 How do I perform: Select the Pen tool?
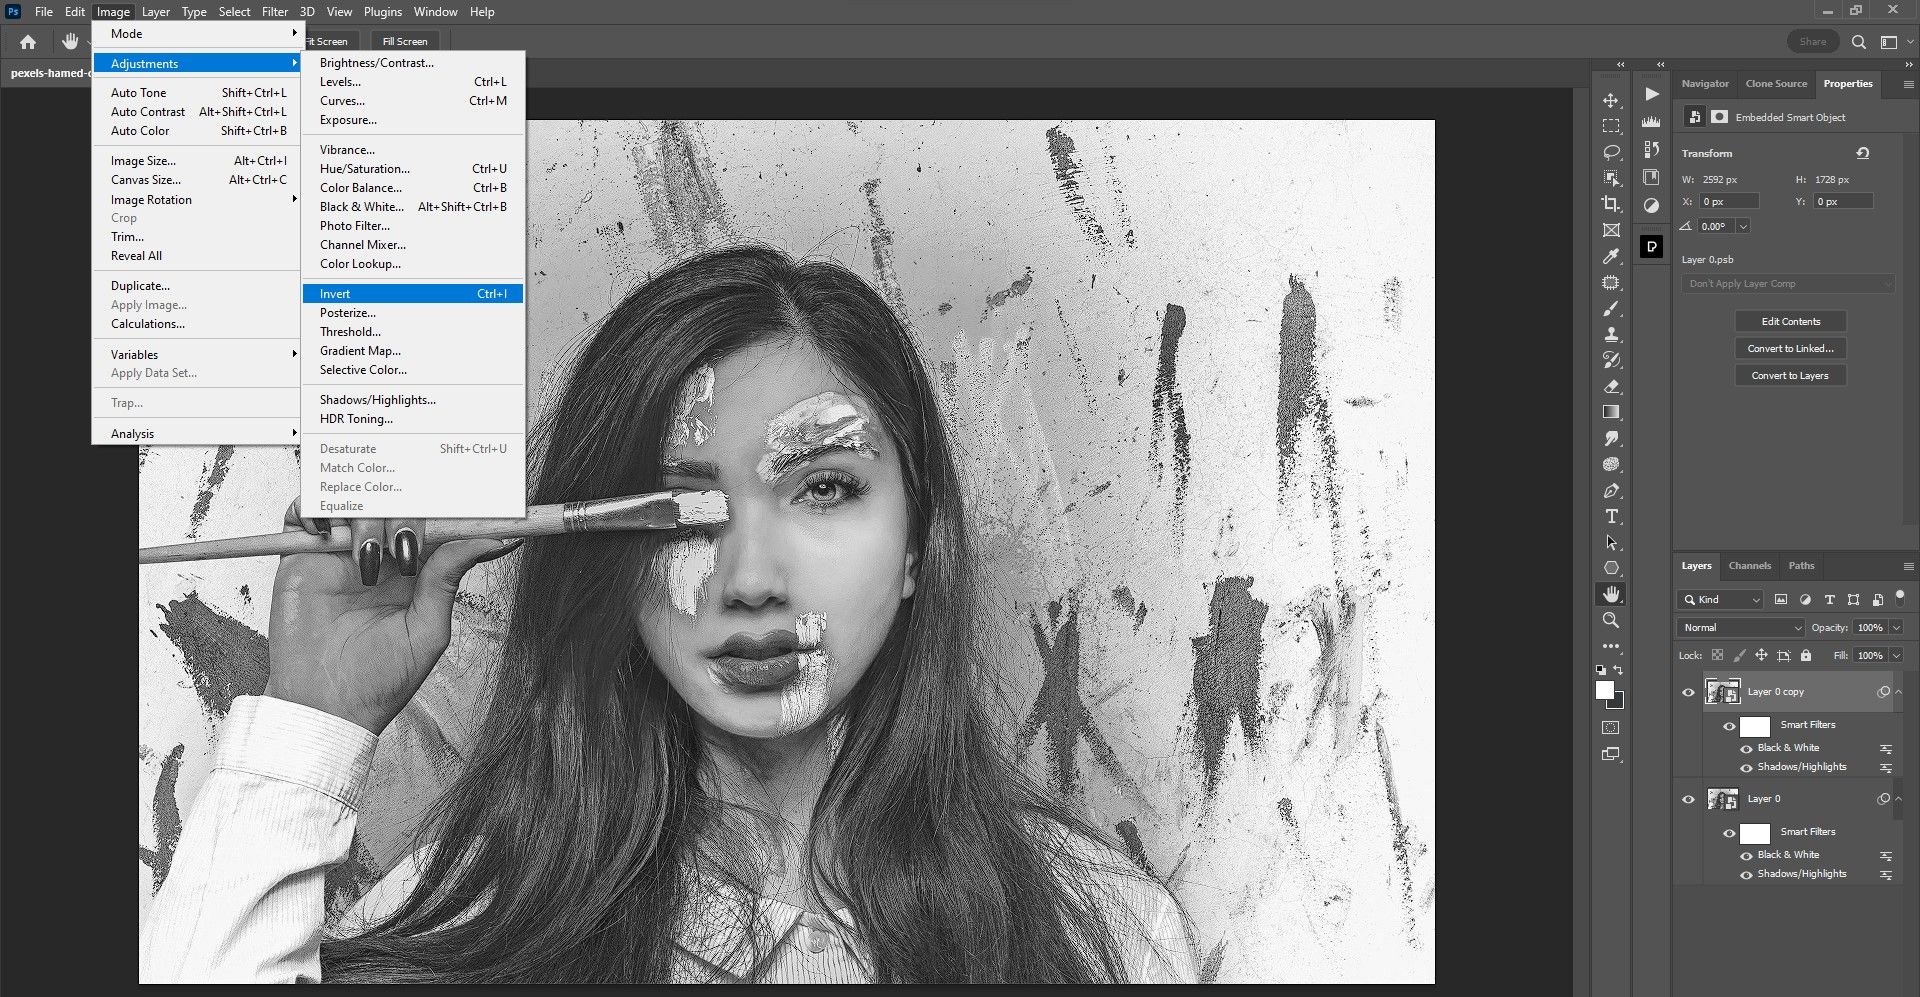click(x=1611, y=490)
